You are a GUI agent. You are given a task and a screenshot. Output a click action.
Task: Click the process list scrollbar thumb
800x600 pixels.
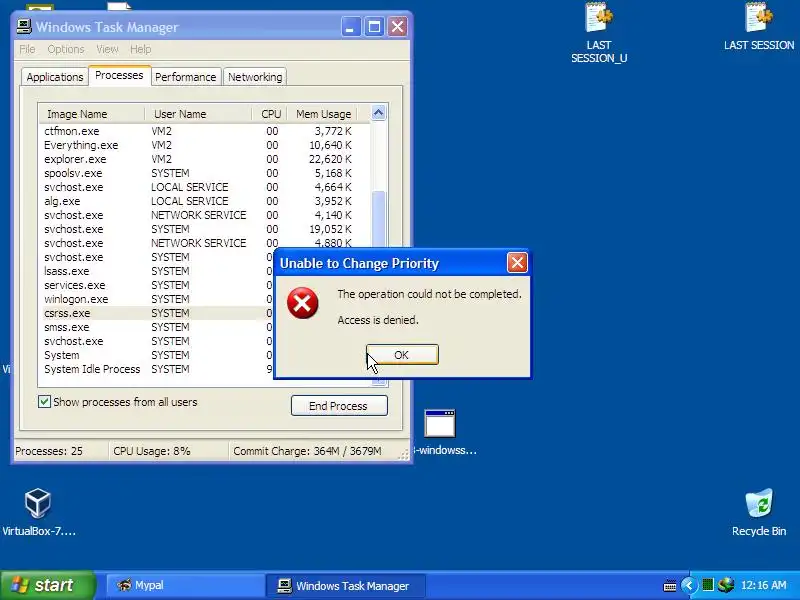[x=379, y=219]
